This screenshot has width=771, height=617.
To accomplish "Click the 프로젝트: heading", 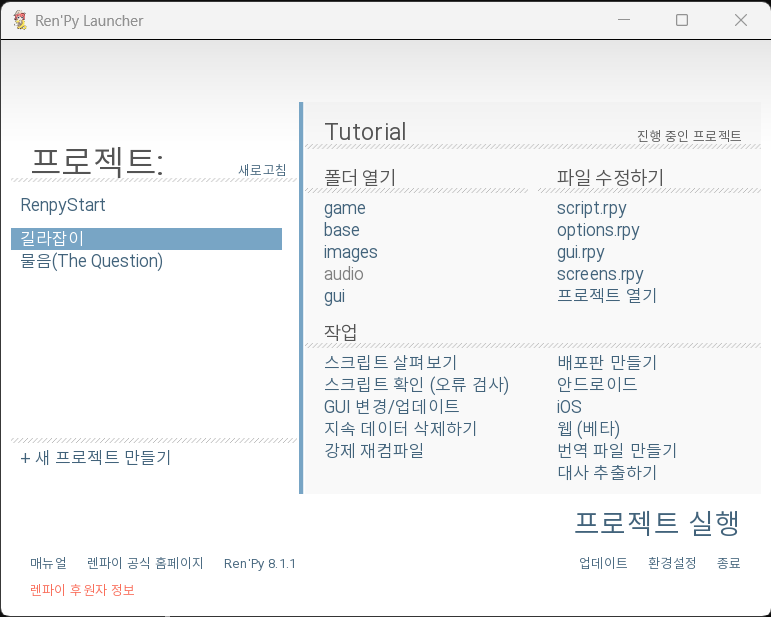I will tap(97, 162).
